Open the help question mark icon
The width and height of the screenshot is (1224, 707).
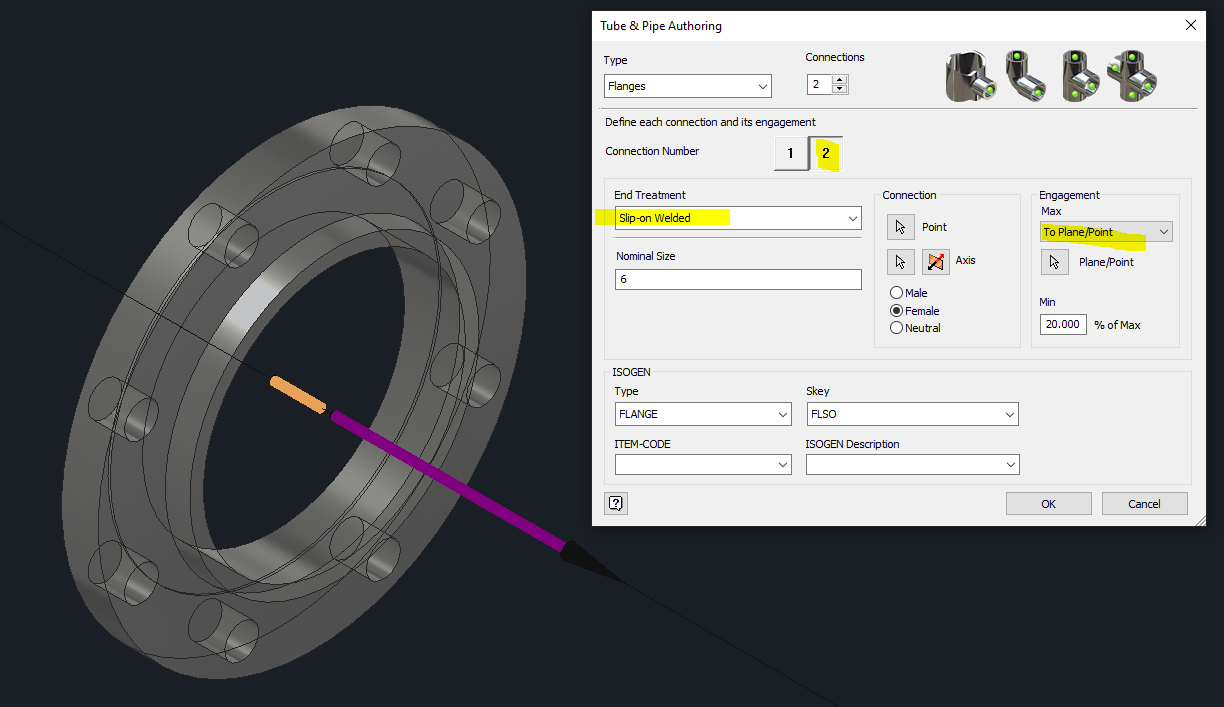(x=616, y=503)
